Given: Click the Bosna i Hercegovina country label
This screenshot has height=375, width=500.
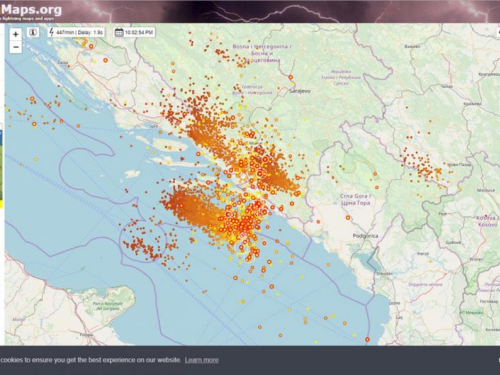Looking at the screenshot, I should [262, 53].
